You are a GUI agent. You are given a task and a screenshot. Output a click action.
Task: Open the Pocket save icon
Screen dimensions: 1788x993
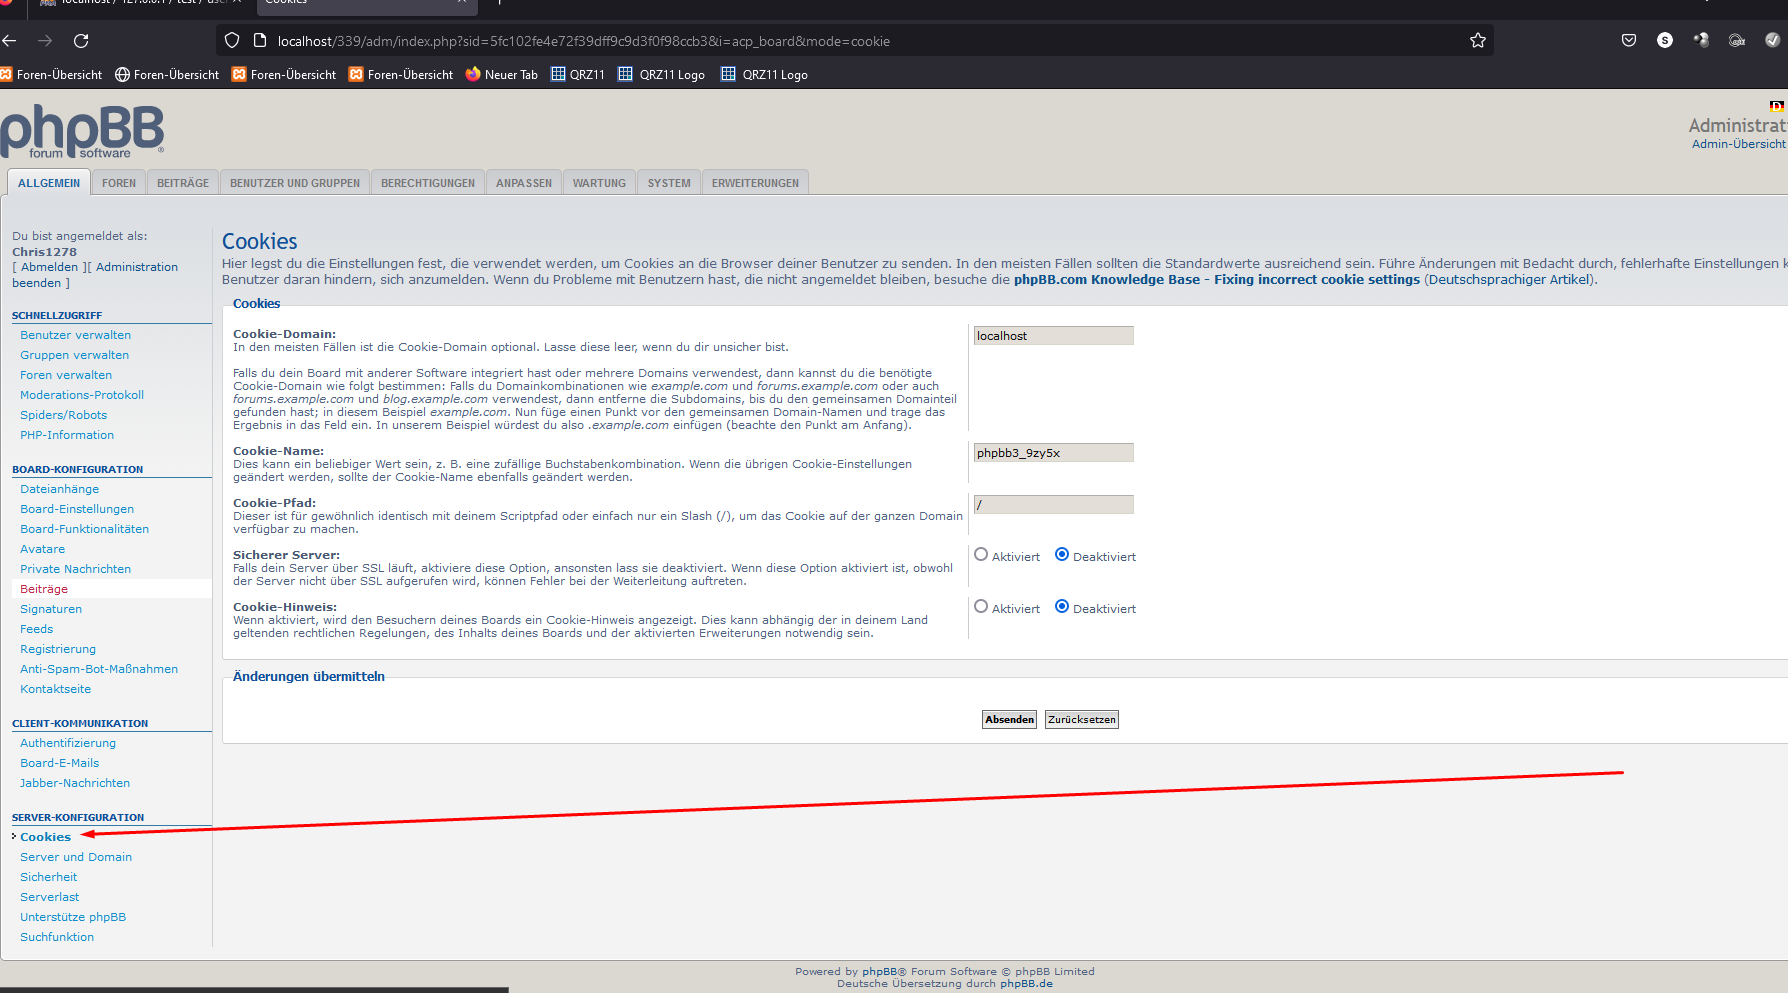point(1629,41)
